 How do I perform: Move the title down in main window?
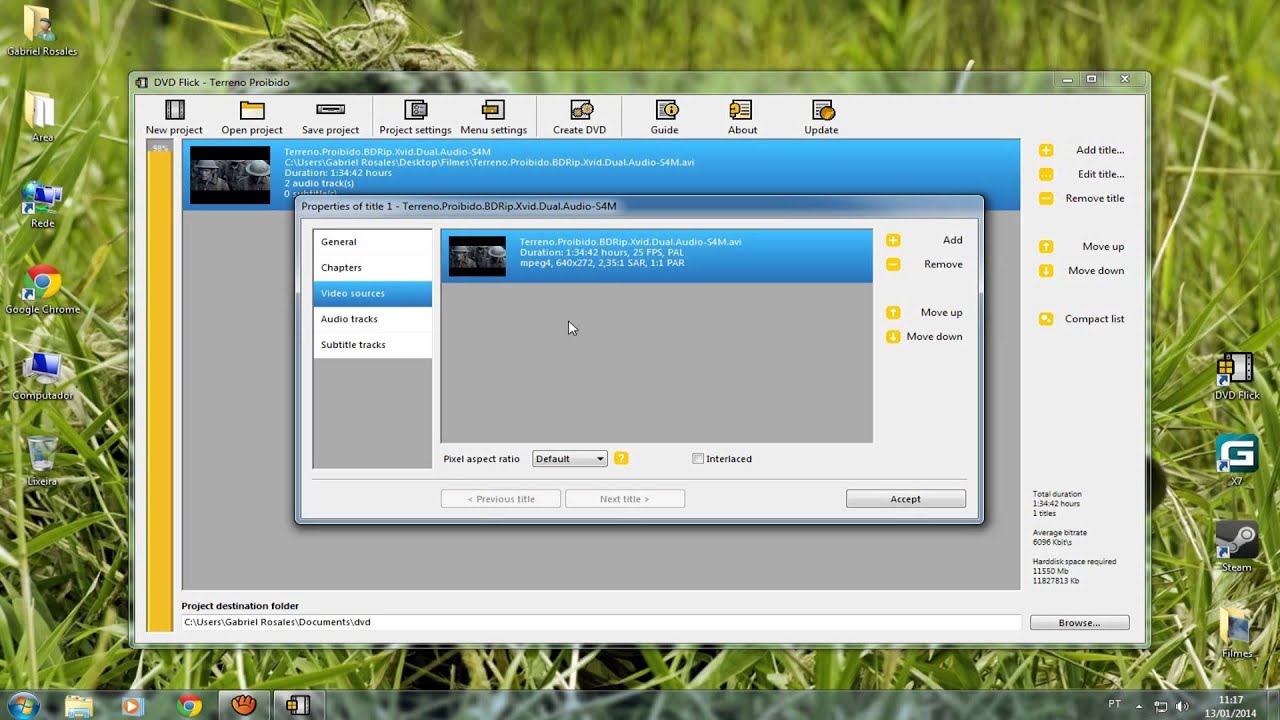coord(1082,270)
